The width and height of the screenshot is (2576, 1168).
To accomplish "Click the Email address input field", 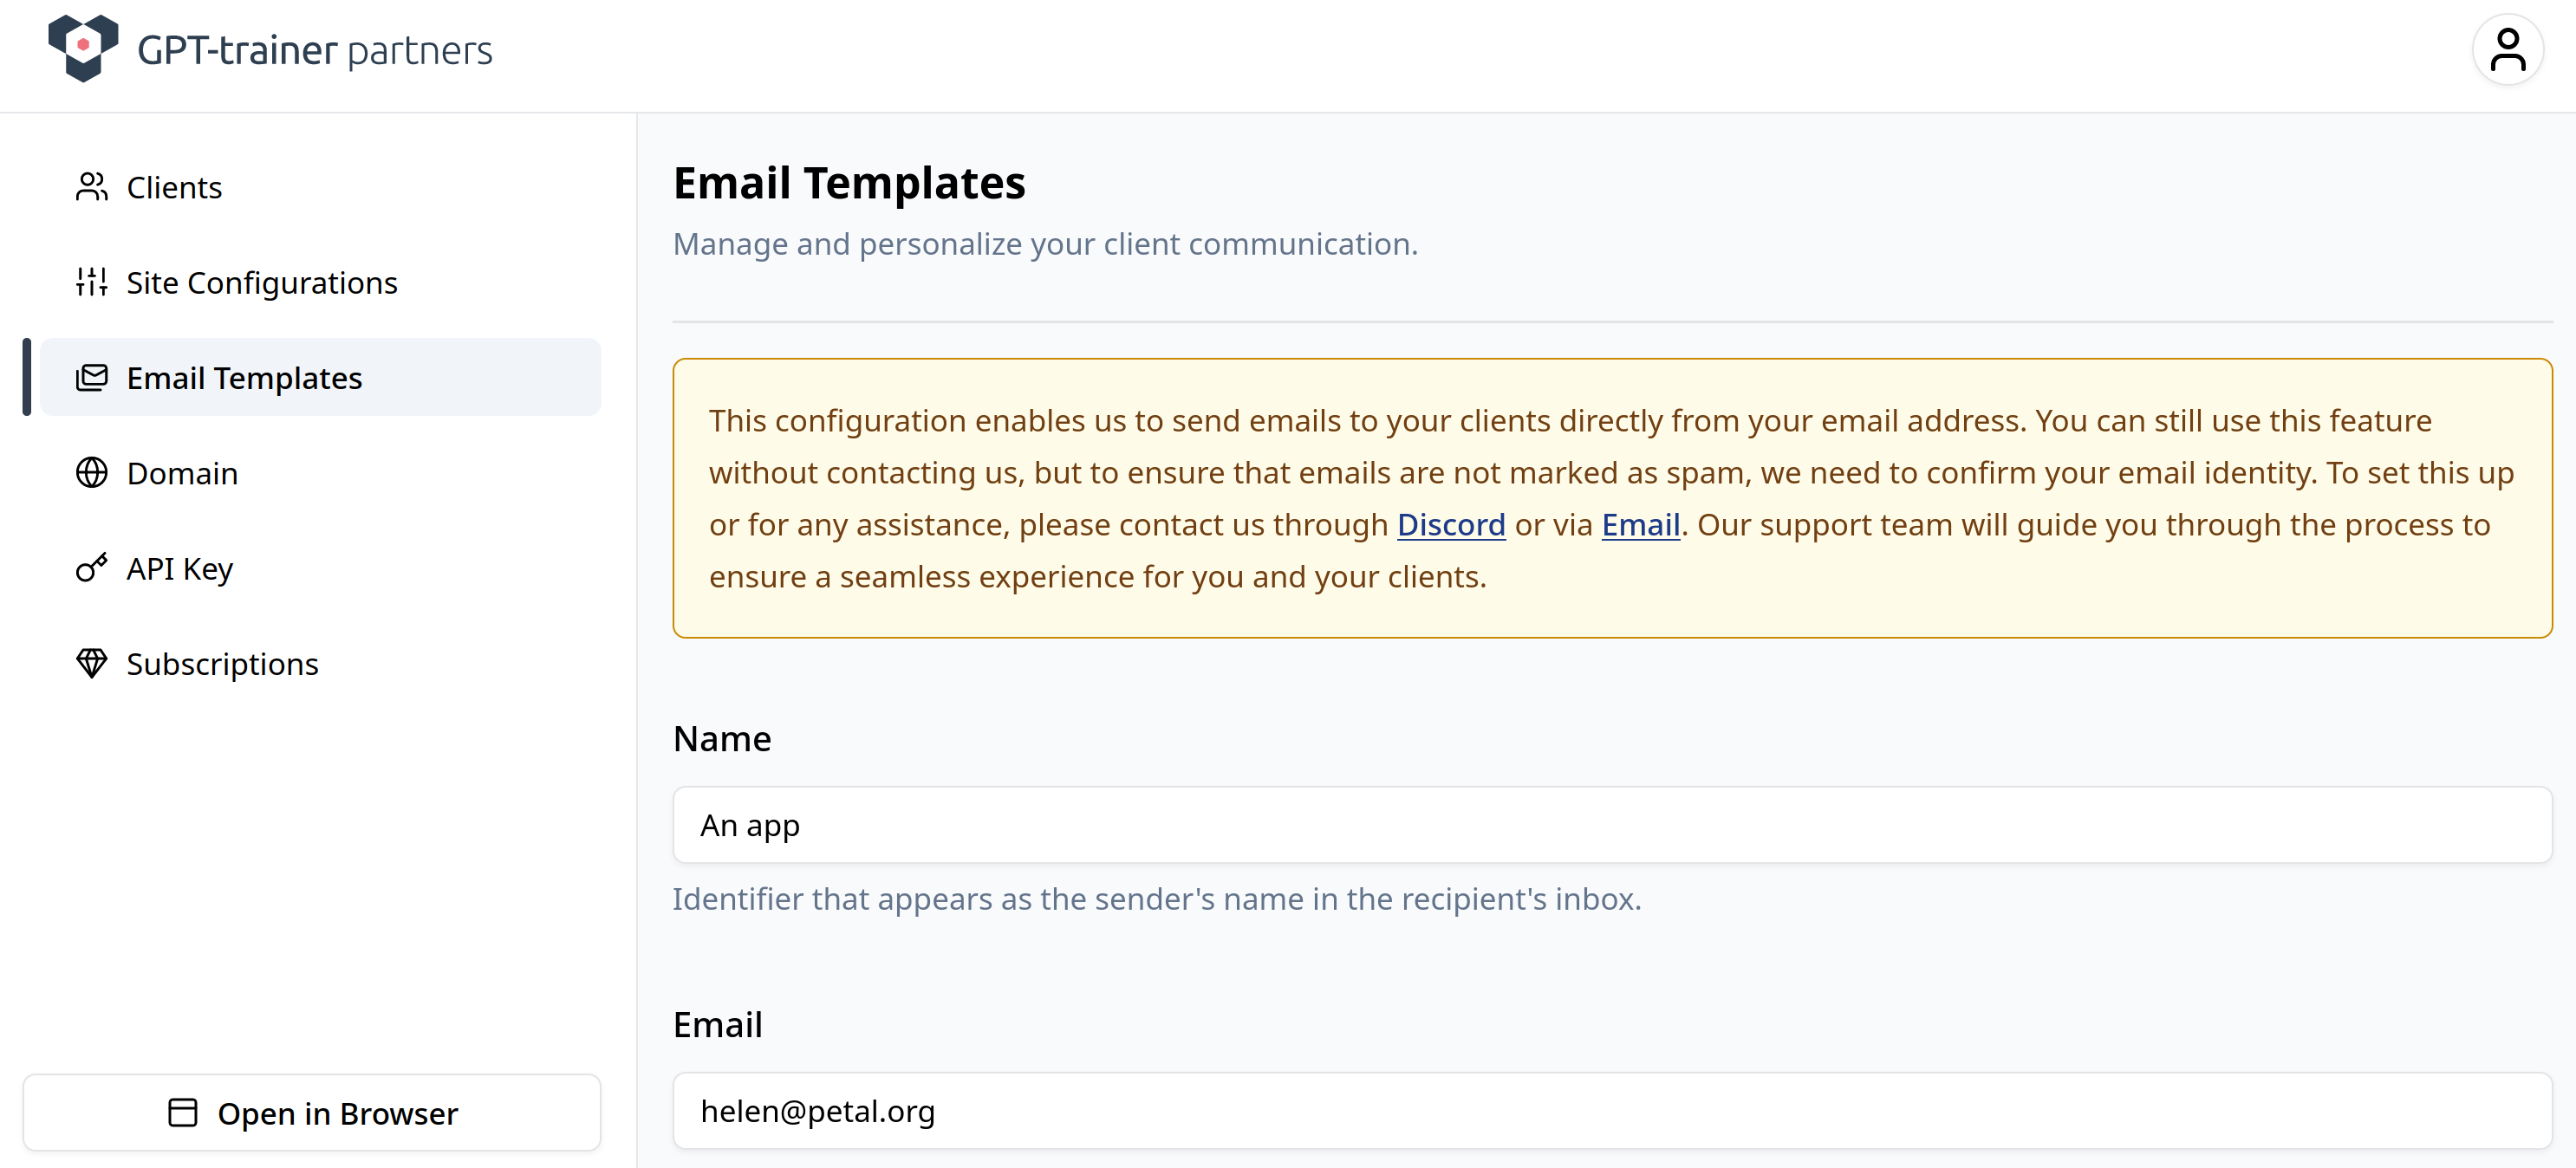I will [1611, 1111].
